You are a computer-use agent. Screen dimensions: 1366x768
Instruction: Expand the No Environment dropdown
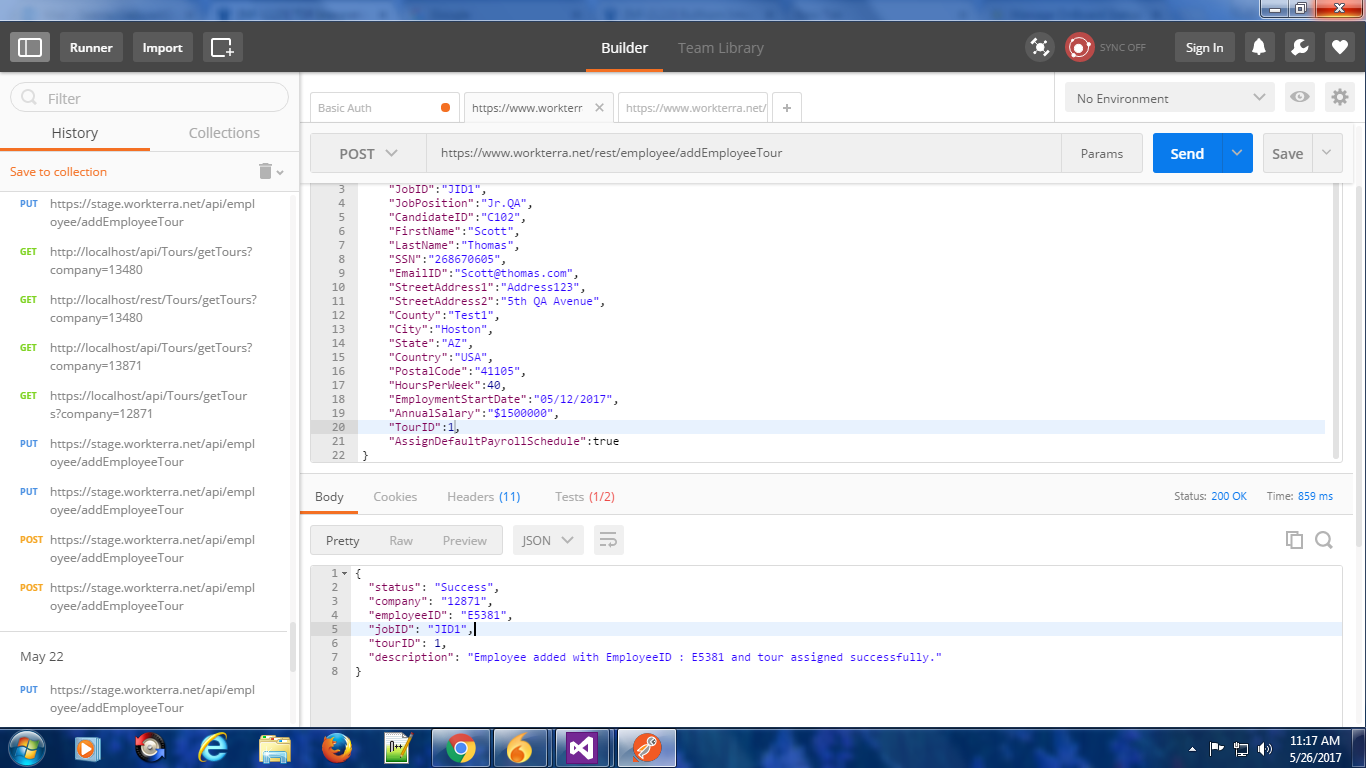click(x=1169, y=98)
